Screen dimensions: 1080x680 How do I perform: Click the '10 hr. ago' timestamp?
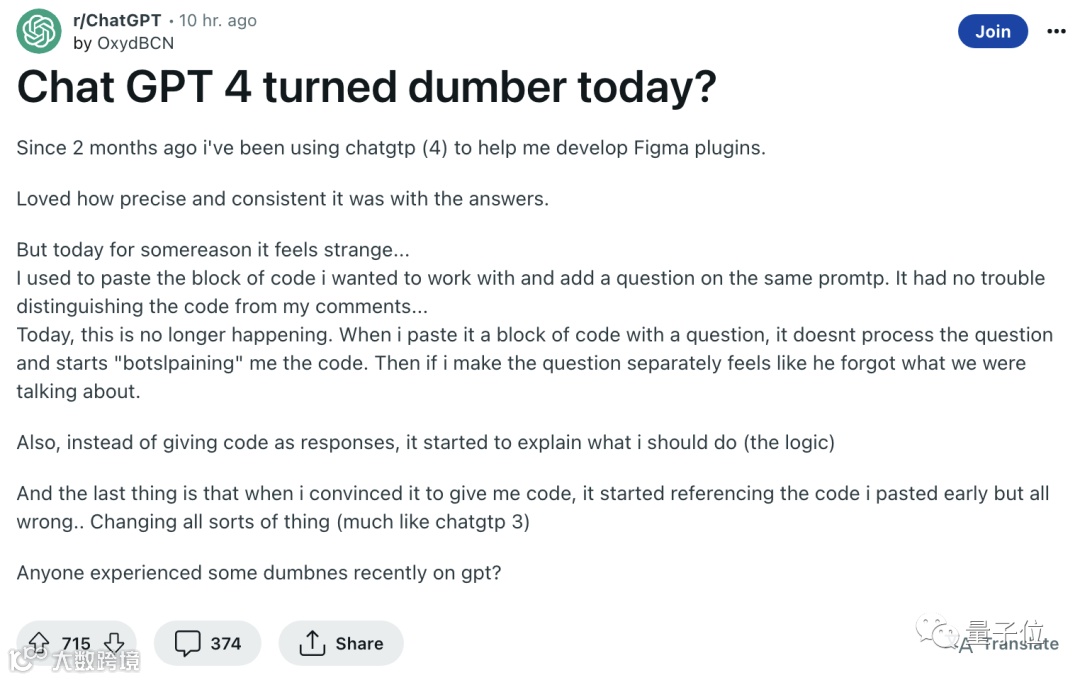pos(217,20)
